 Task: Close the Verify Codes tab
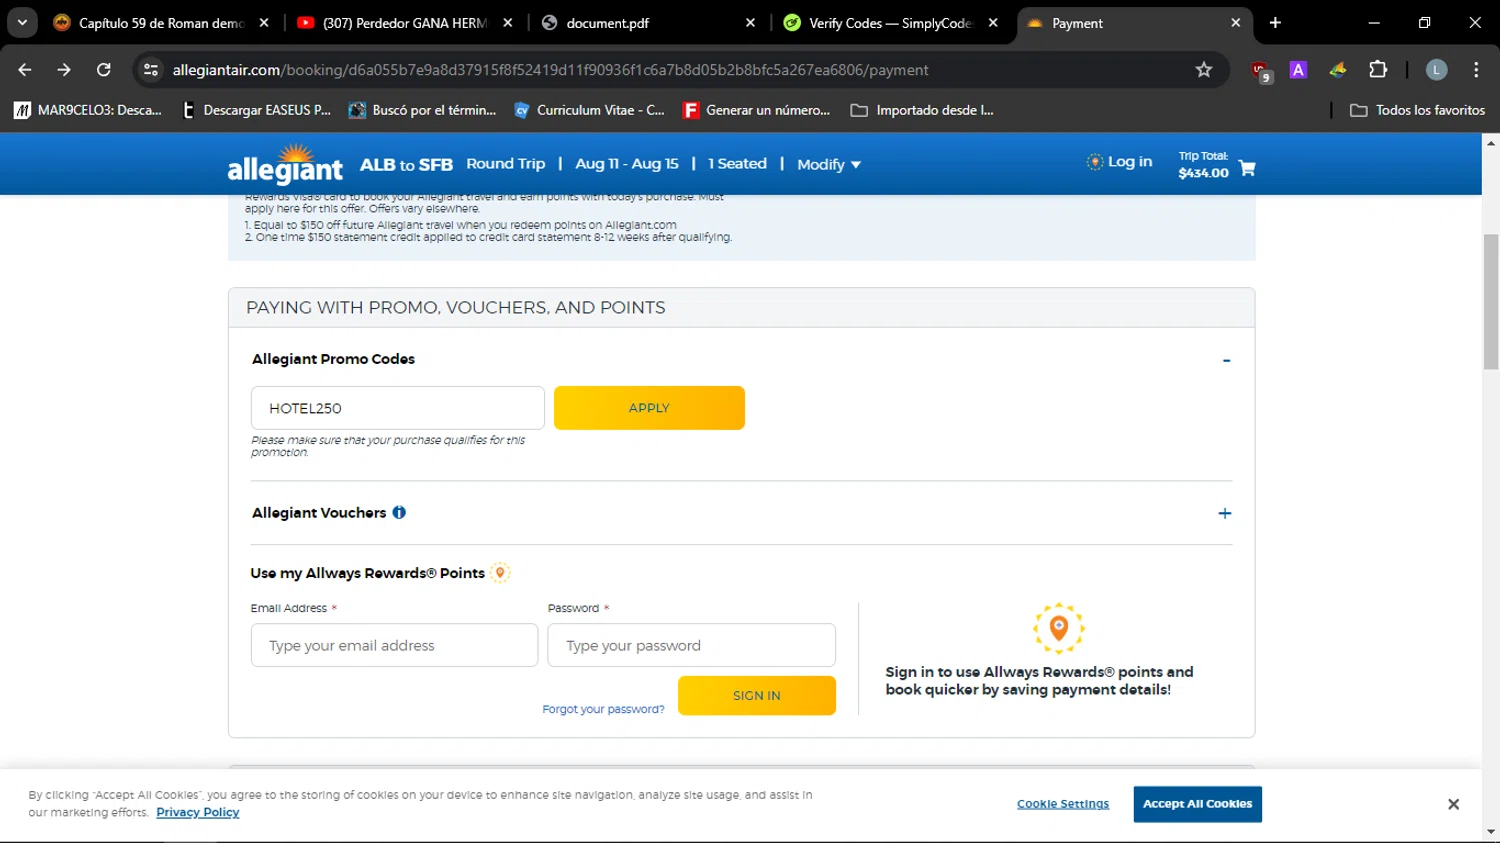(x=993, y=23)
